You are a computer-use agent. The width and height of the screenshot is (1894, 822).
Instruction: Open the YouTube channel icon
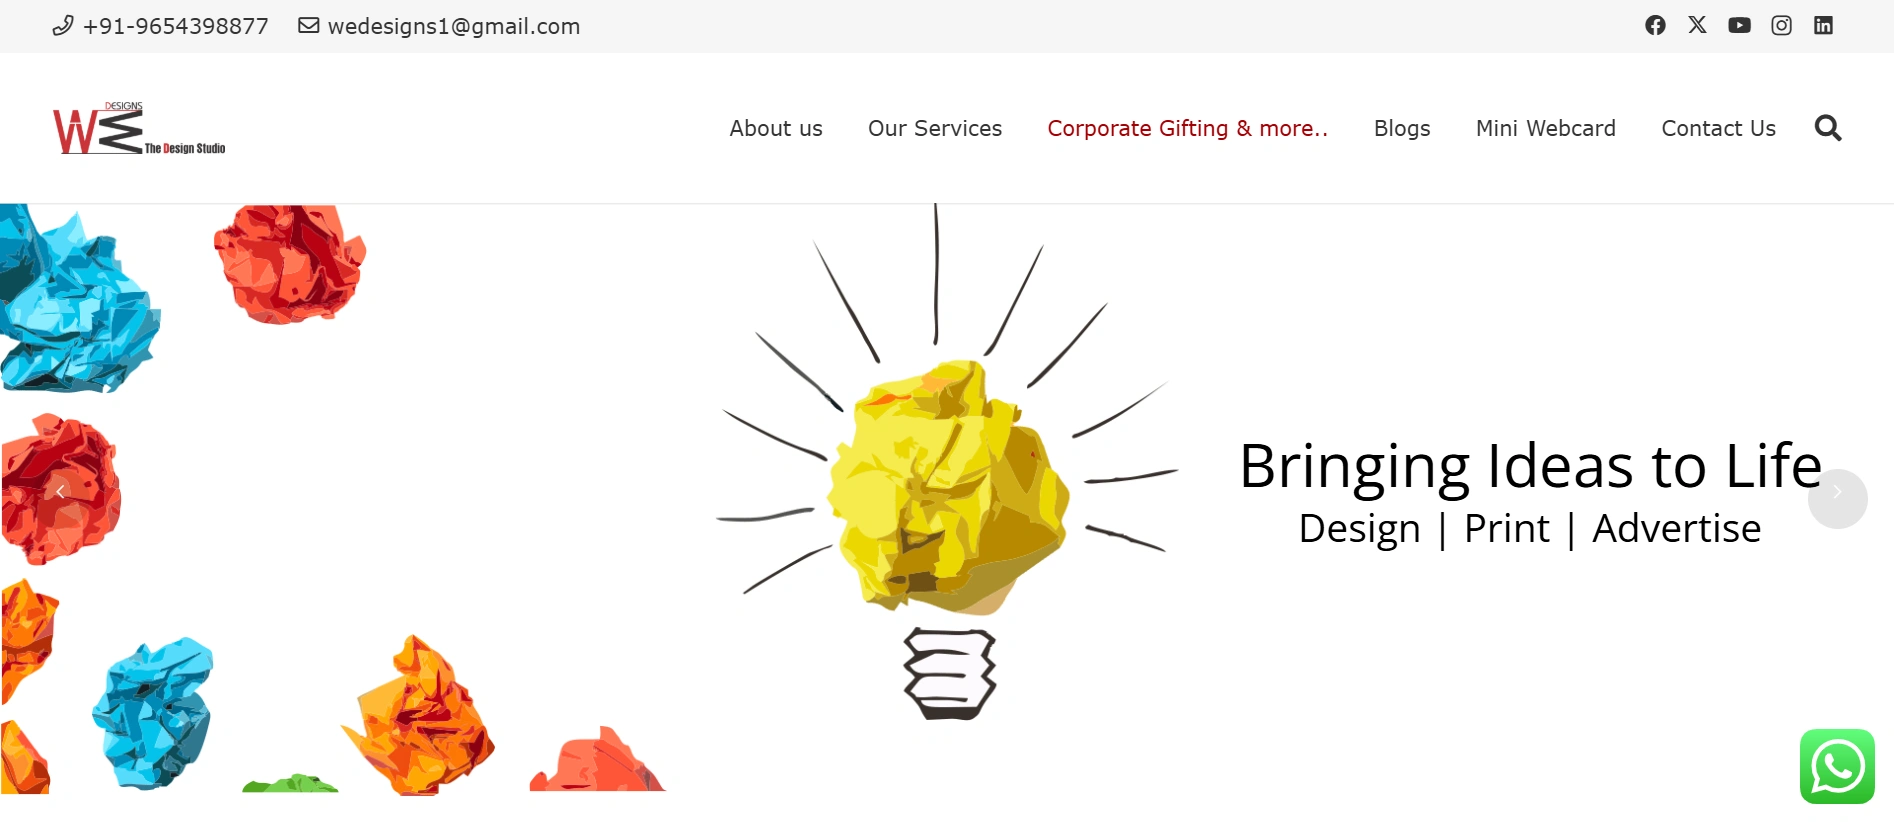[x=1739, y=25]
